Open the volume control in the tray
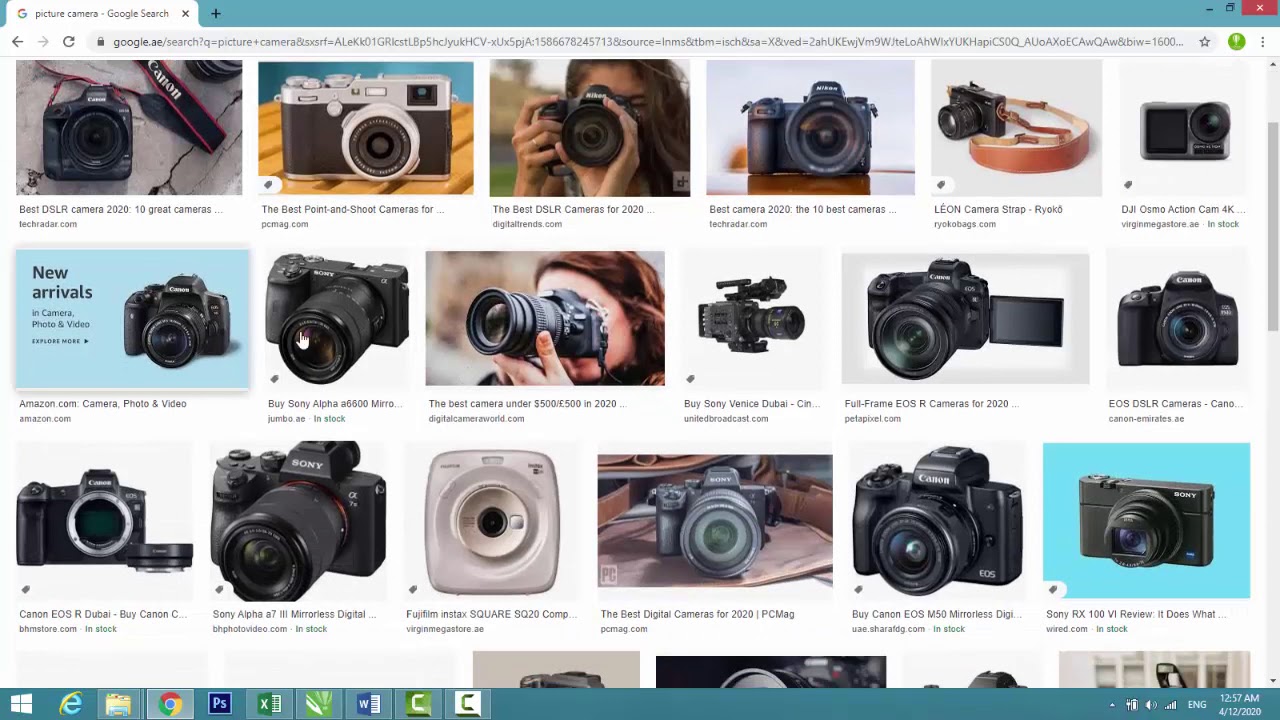Image resolution: width=1280 pixels, height=720 pixels. click(1150, 705)
